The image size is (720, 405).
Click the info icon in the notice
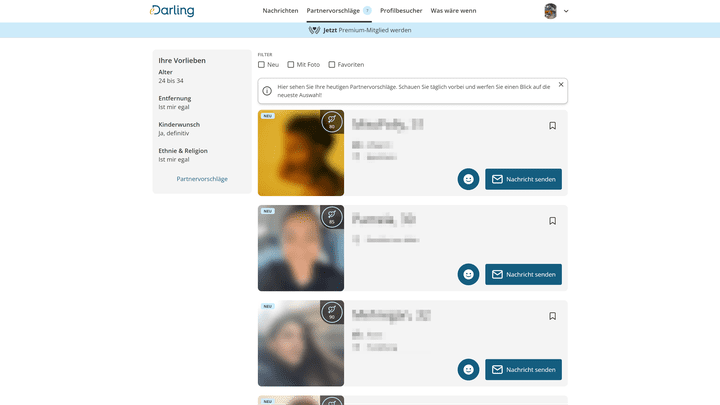(267, 91)
